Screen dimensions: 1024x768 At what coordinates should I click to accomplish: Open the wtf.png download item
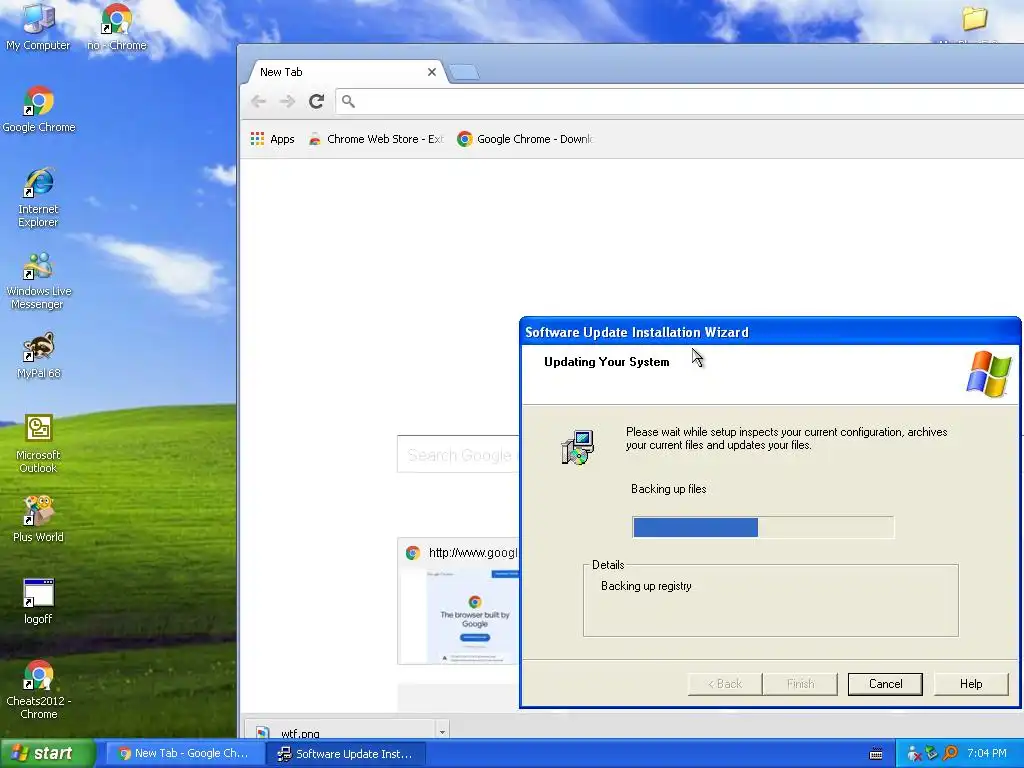[340, 731]
